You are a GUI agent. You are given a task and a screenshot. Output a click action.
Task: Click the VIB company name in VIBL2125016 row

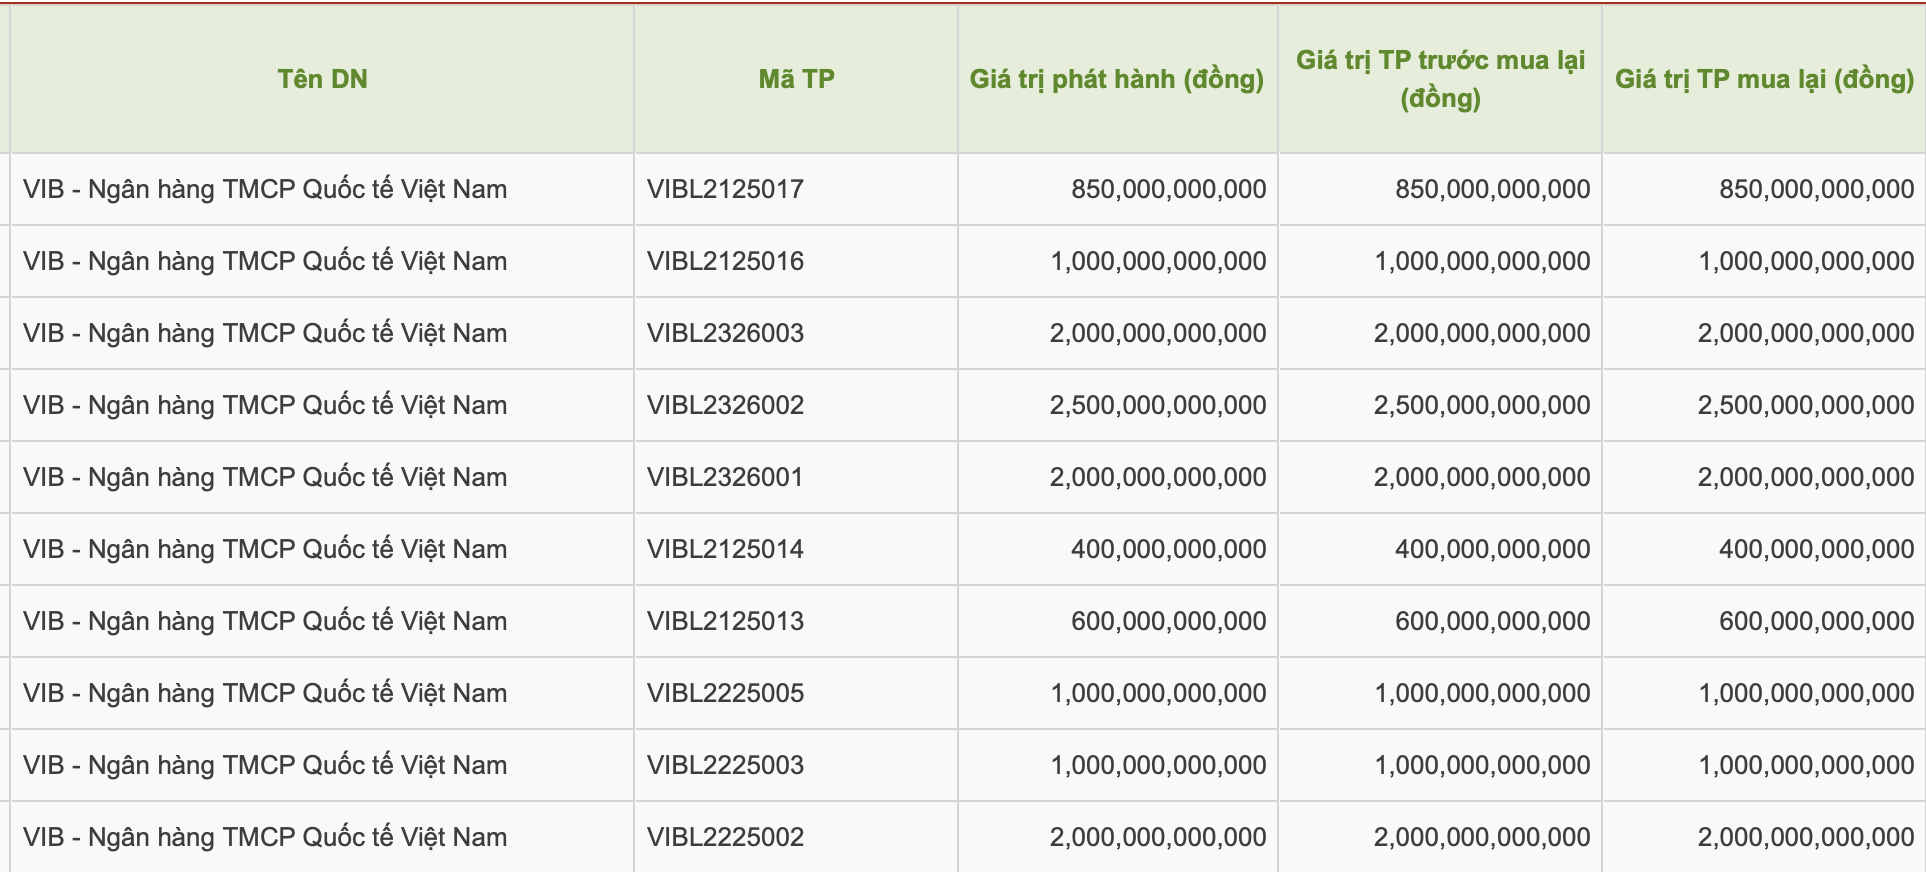click(265, 261)
